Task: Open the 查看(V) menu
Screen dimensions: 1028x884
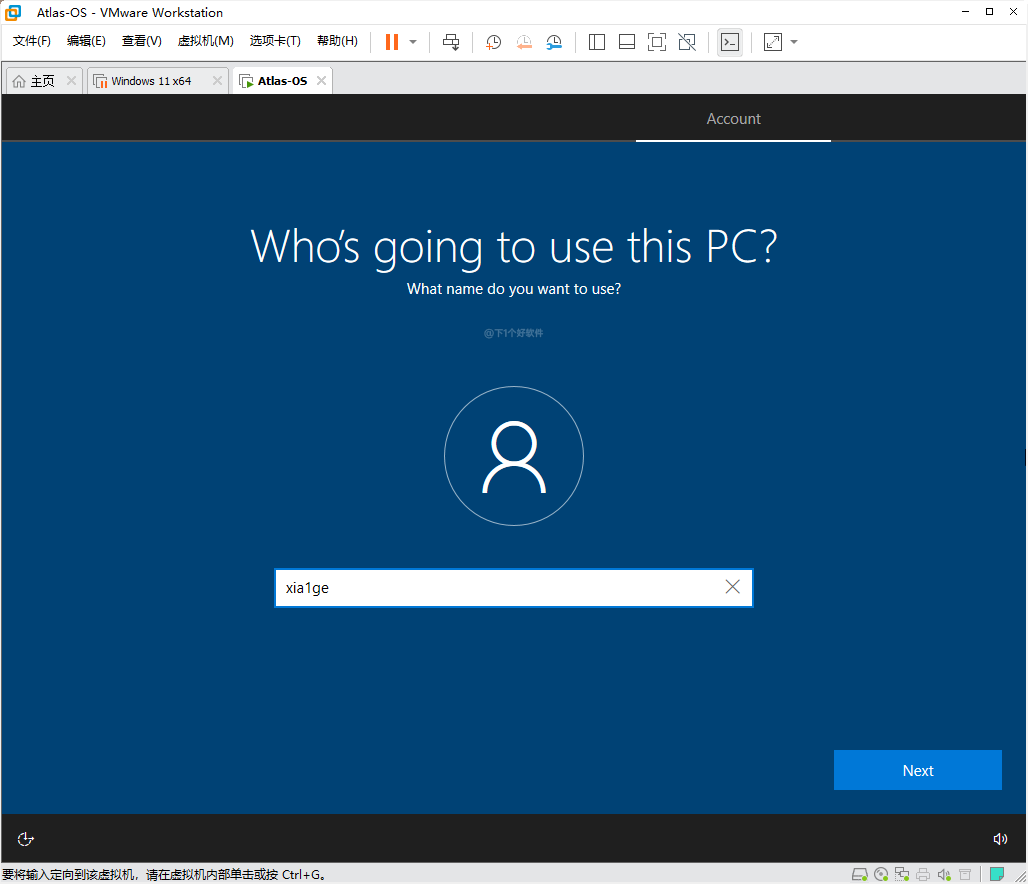Action: 142,41
